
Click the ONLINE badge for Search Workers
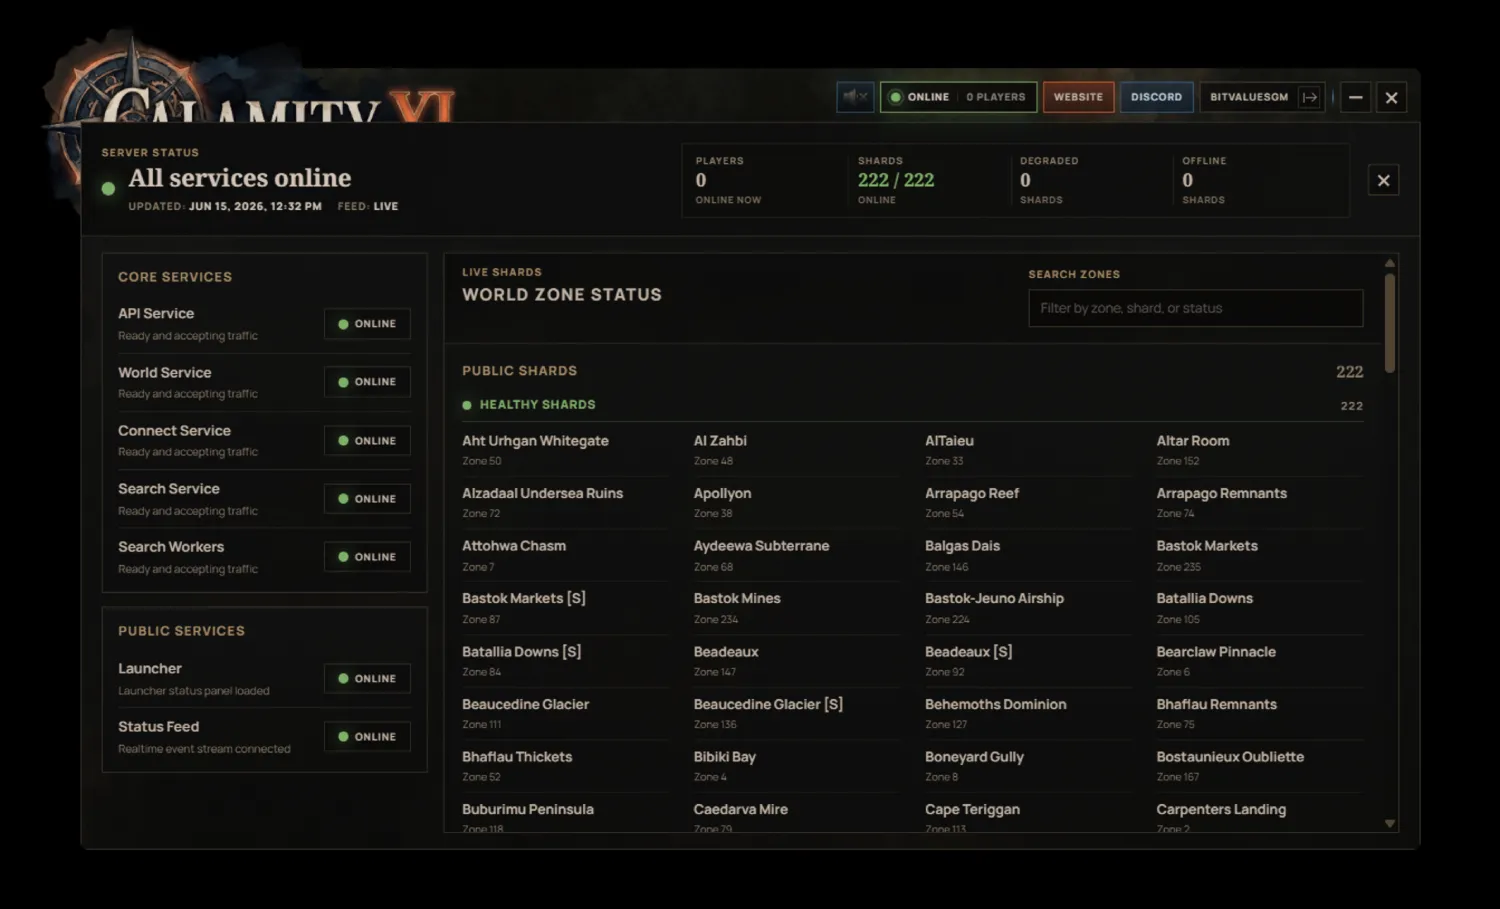(x=367, y=557)
